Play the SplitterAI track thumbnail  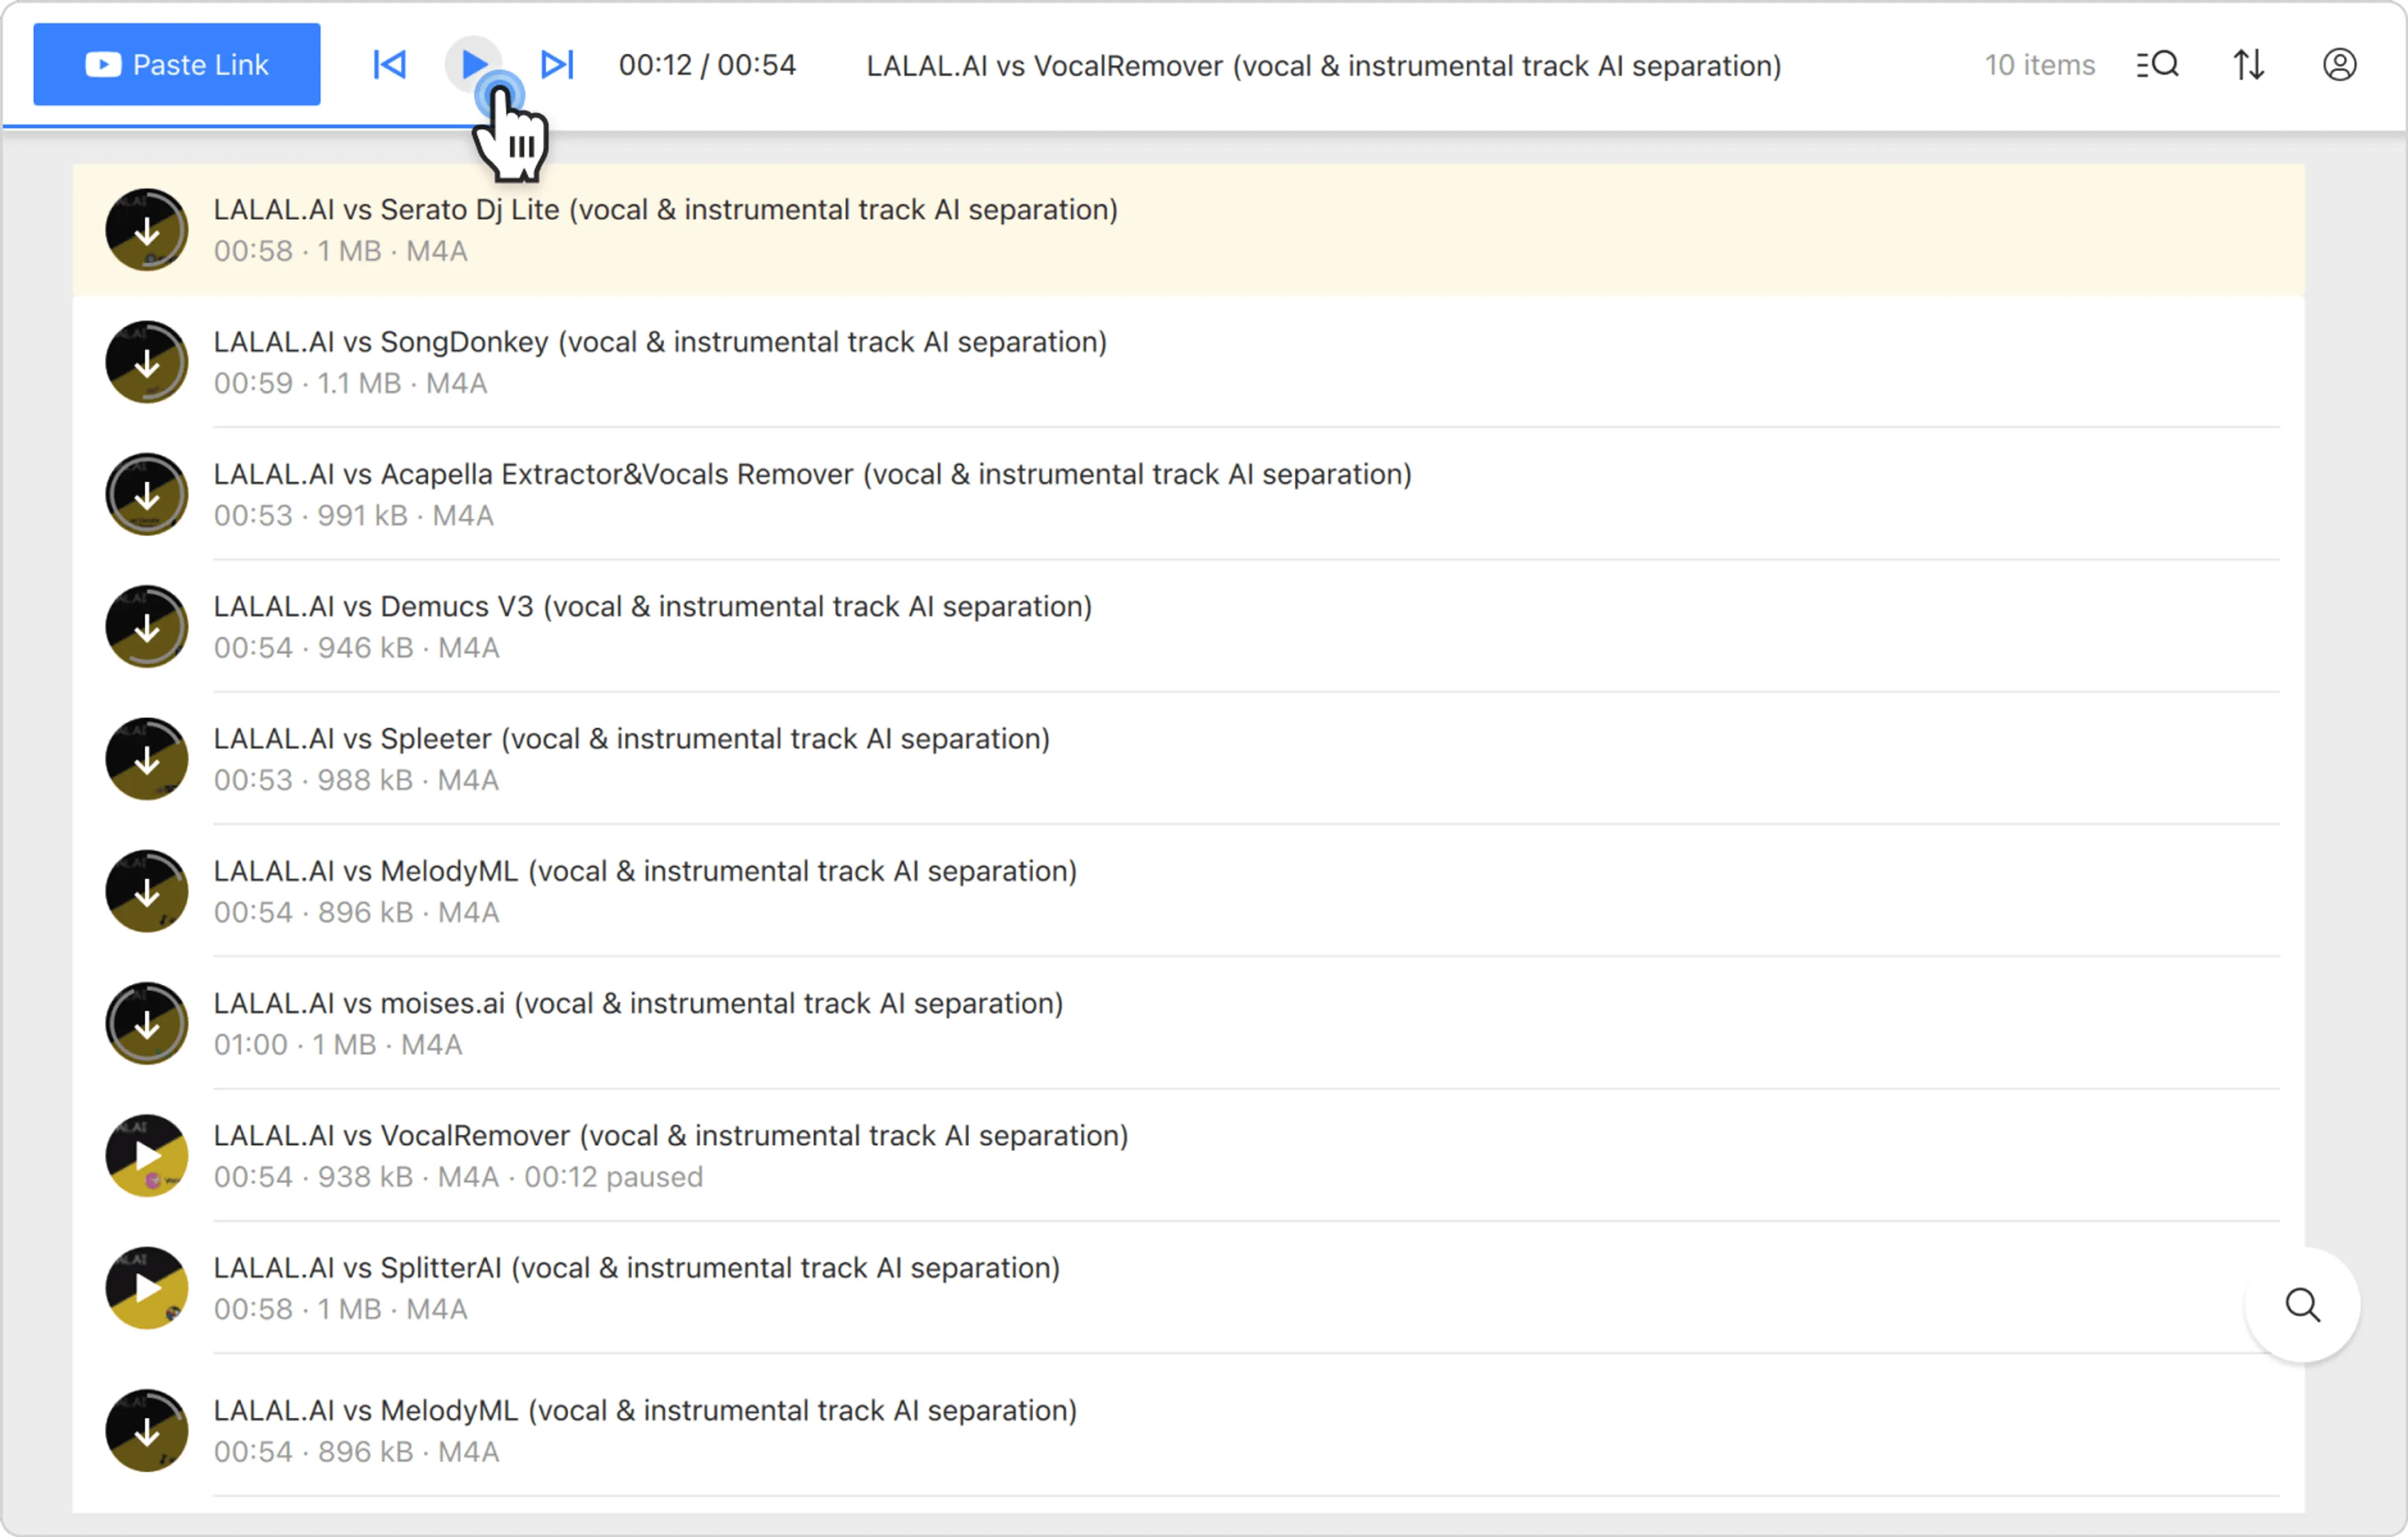click(147, 1288)
